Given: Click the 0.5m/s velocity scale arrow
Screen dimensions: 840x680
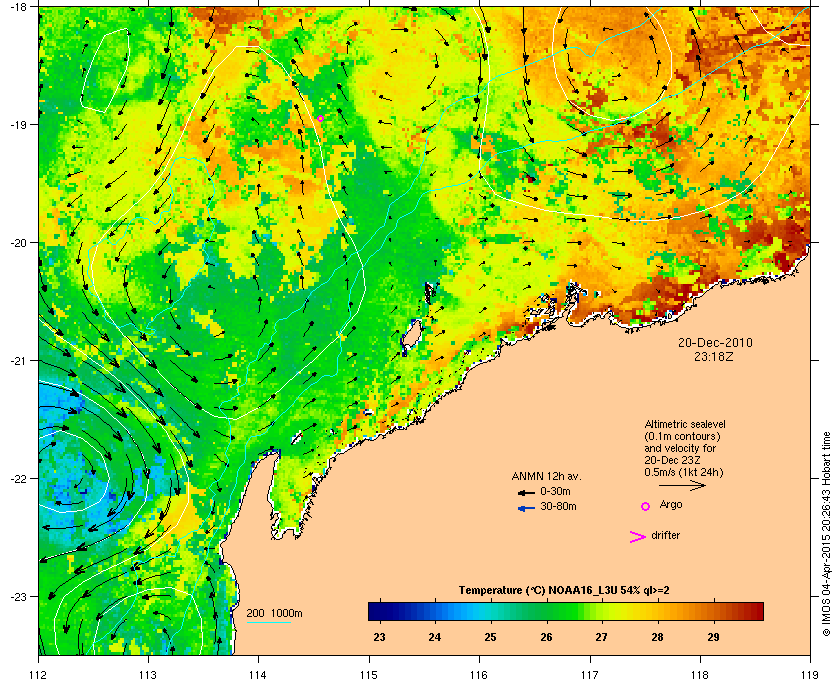Looking at the screenshot, I should click(682, 485).
